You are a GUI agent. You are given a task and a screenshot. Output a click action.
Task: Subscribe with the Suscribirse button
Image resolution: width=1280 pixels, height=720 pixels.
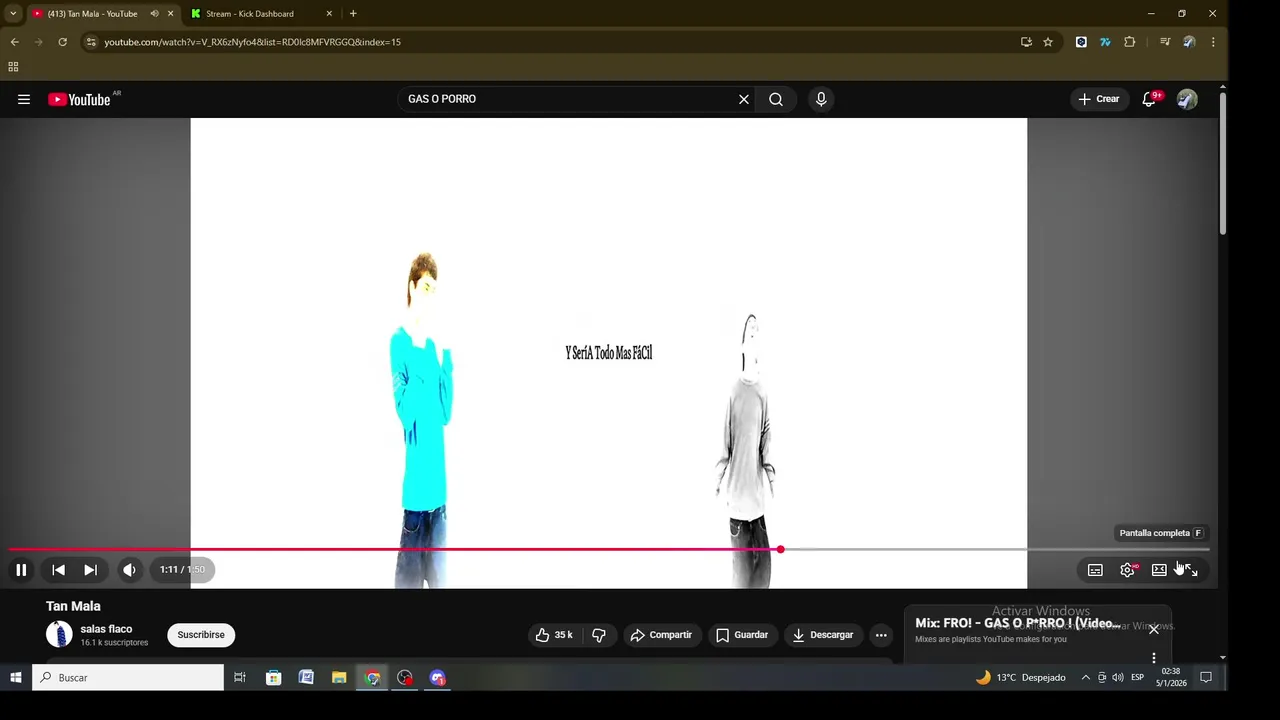coord(201,635)
